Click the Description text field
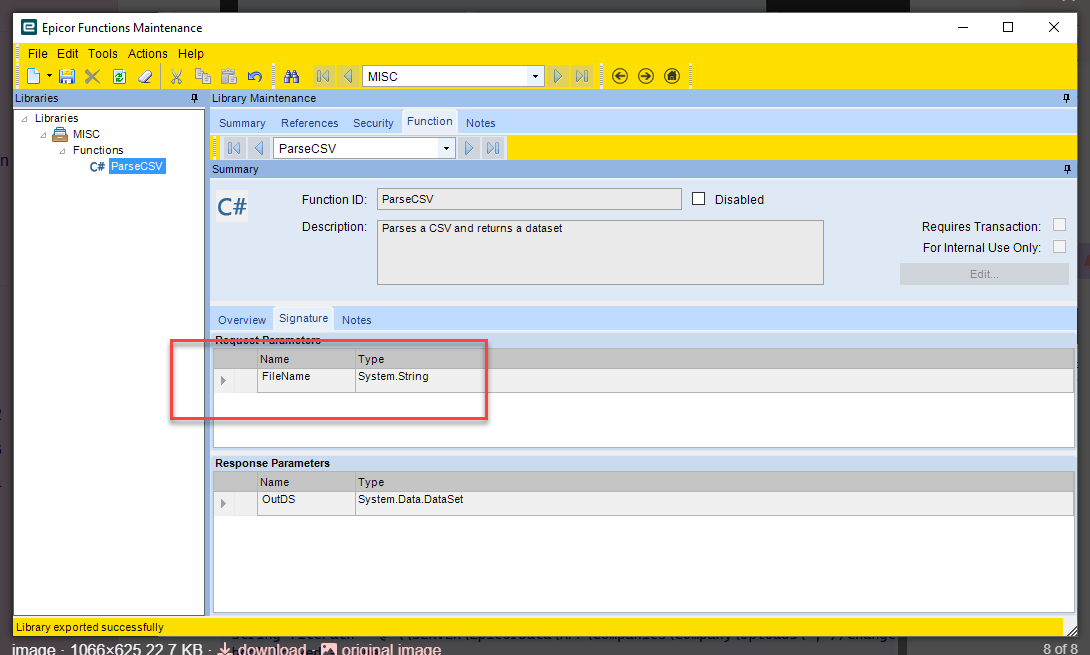 tap(600, 252)
